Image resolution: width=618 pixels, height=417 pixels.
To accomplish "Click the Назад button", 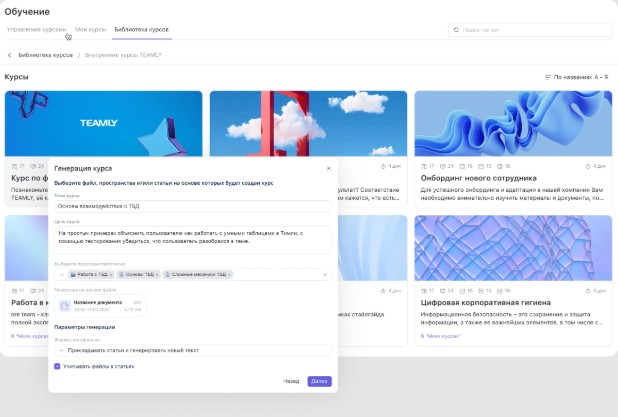I will click(x=291, y=381).
